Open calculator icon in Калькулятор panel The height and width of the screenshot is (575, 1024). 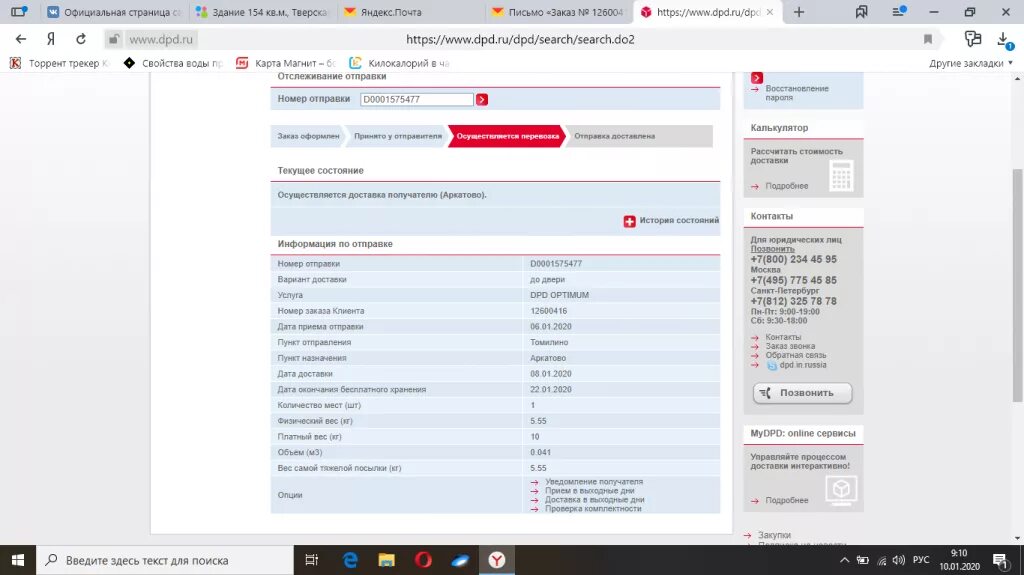click(x=841, y=176)
